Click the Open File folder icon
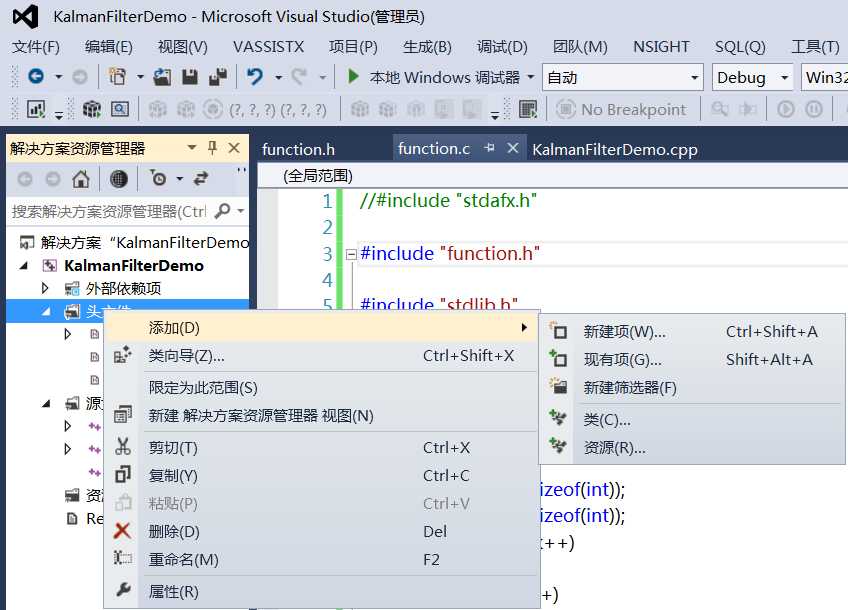This screenshot has height=610, width=848. (x=162, y=77)
